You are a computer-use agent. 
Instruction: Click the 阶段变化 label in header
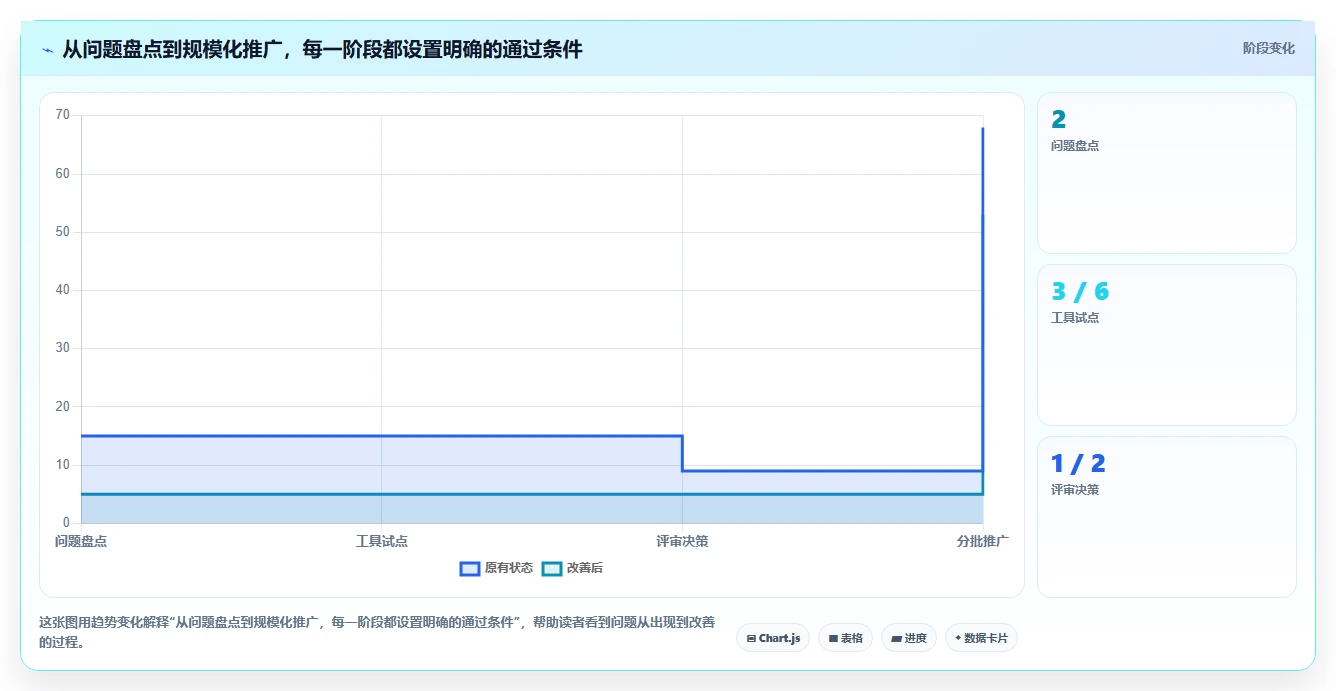click(x=1268, y=48)
